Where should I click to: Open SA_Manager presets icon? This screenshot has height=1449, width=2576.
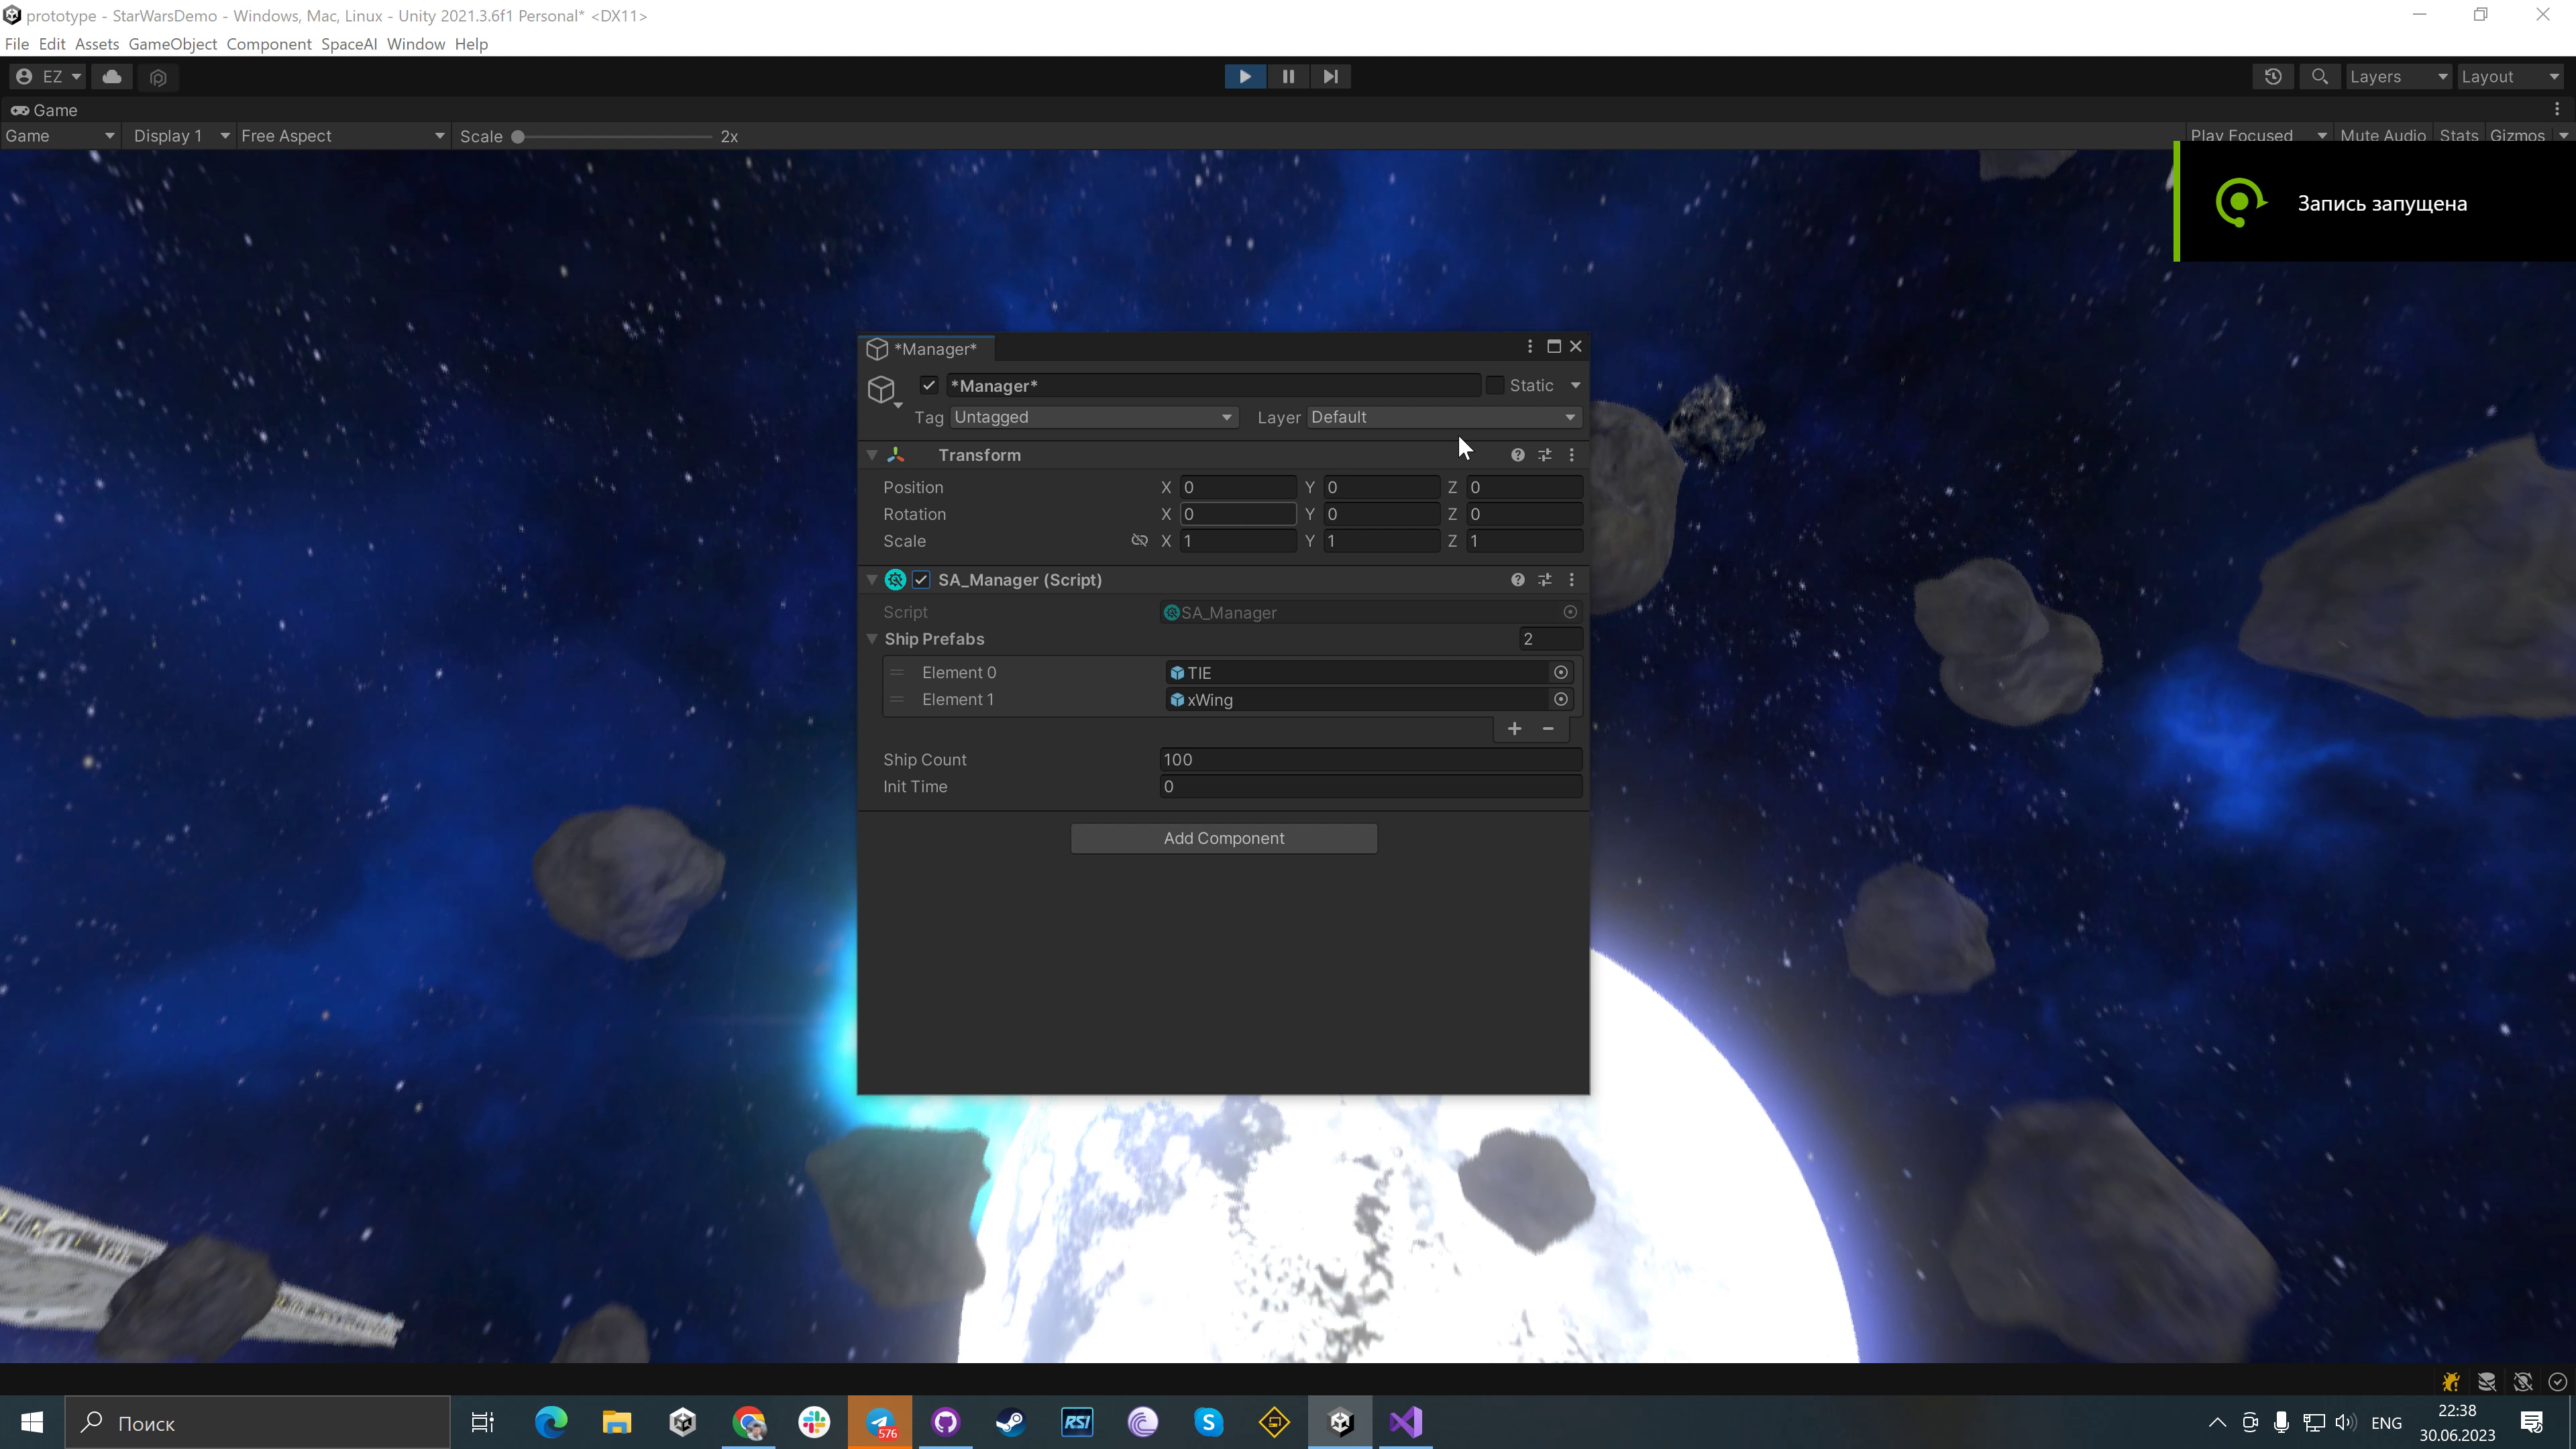(x=1545, y=580)
